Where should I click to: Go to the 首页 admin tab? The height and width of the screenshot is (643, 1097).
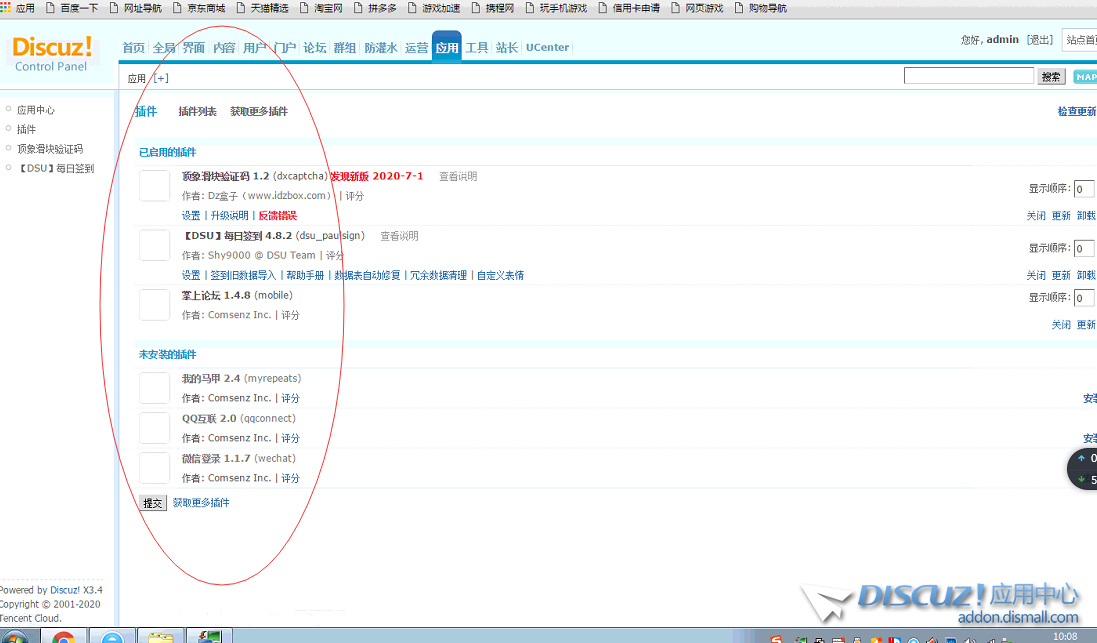[x=133, y=48]
